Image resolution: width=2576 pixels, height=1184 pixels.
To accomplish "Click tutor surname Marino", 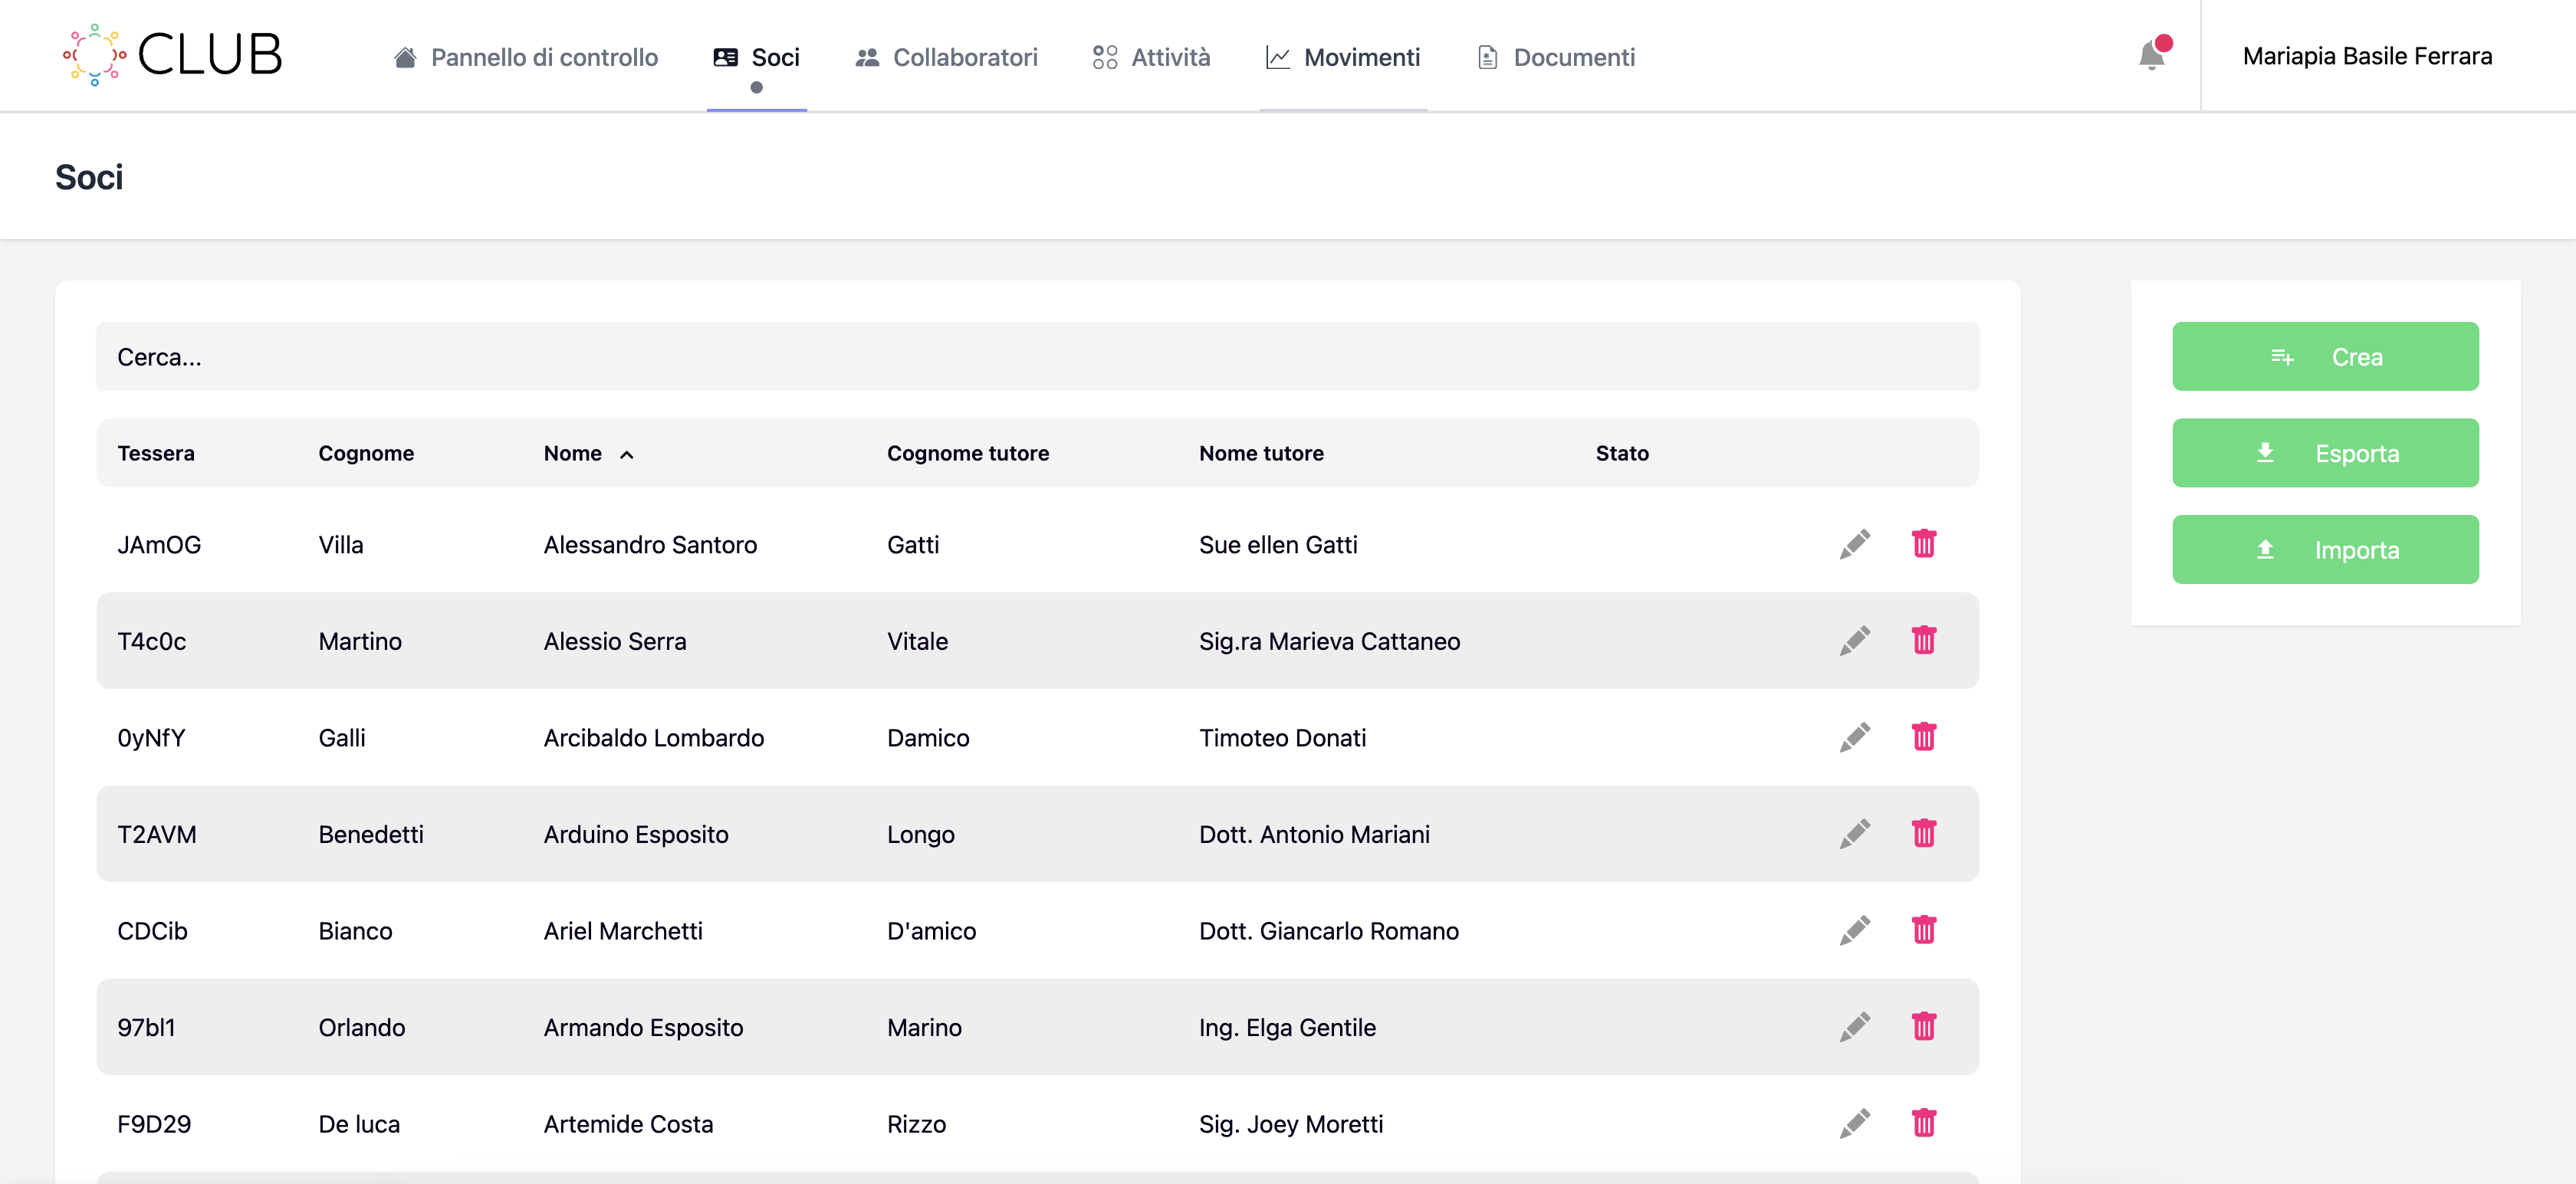I will coord(924,1027).
